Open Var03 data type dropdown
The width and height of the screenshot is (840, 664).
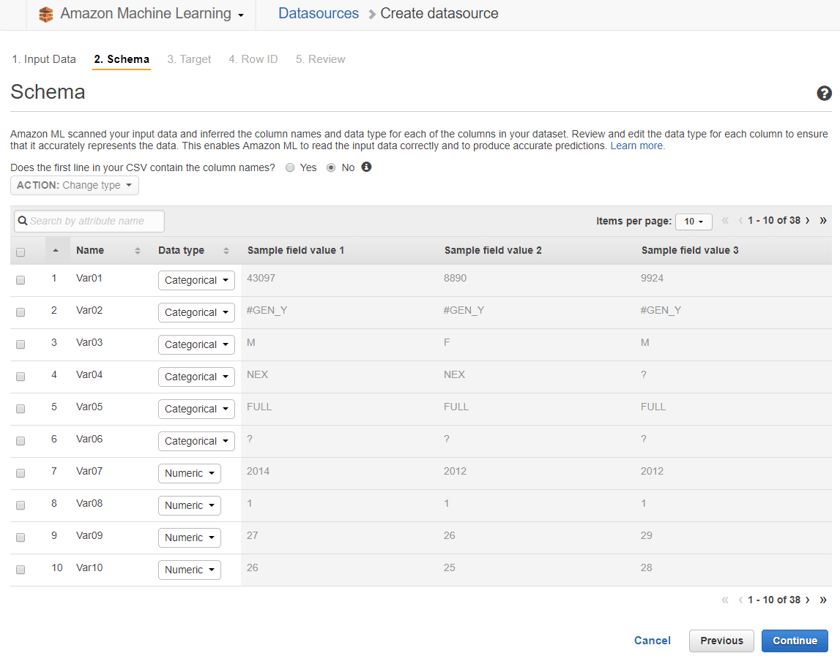[x=196, y=345]
